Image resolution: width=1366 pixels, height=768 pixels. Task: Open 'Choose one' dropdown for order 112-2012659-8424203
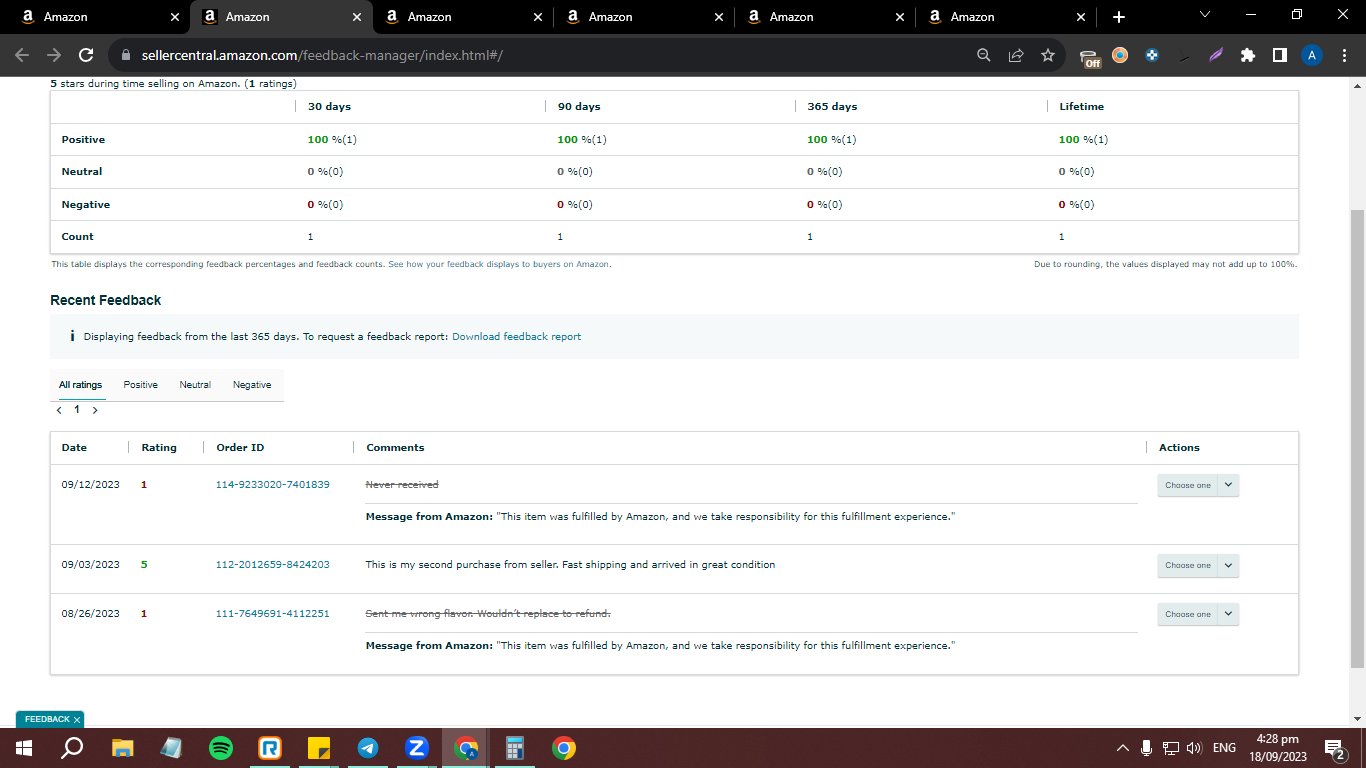point(1198,565)
